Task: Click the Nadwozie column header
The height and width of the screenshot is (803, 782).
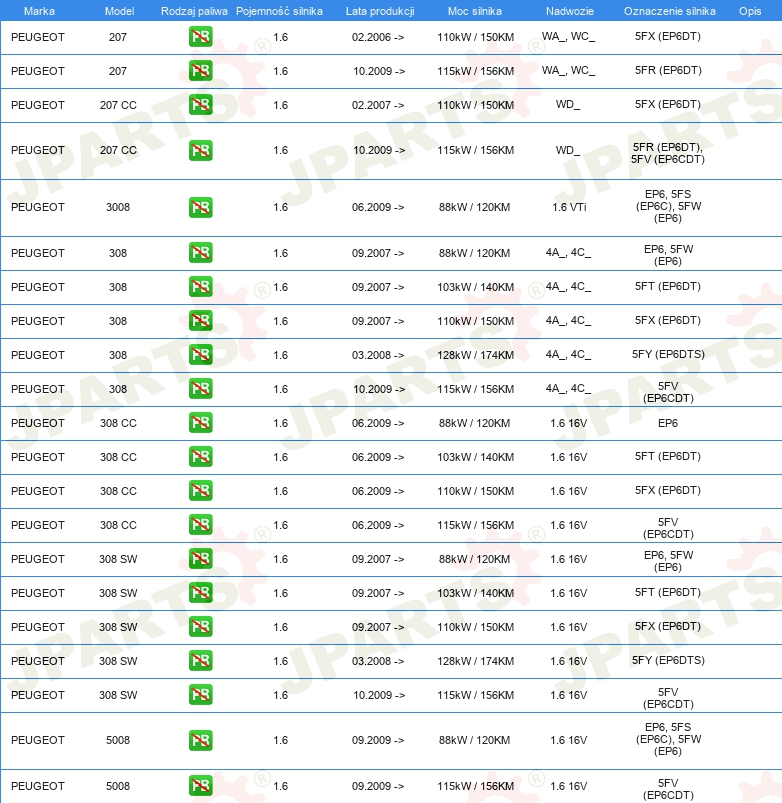Action: point(569,11)
